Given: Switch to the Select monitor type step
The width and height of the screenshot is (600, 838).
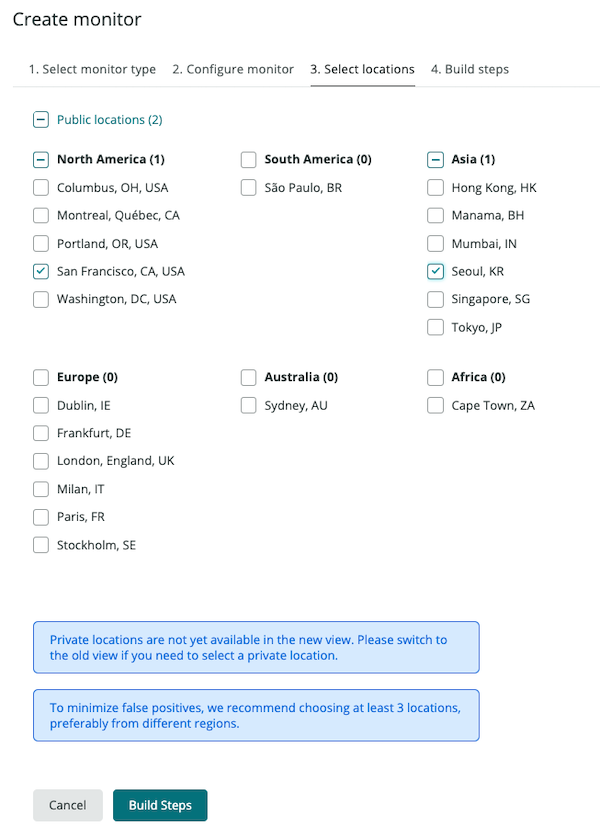Looking at the screenshot, I should (x=92, y=69).
